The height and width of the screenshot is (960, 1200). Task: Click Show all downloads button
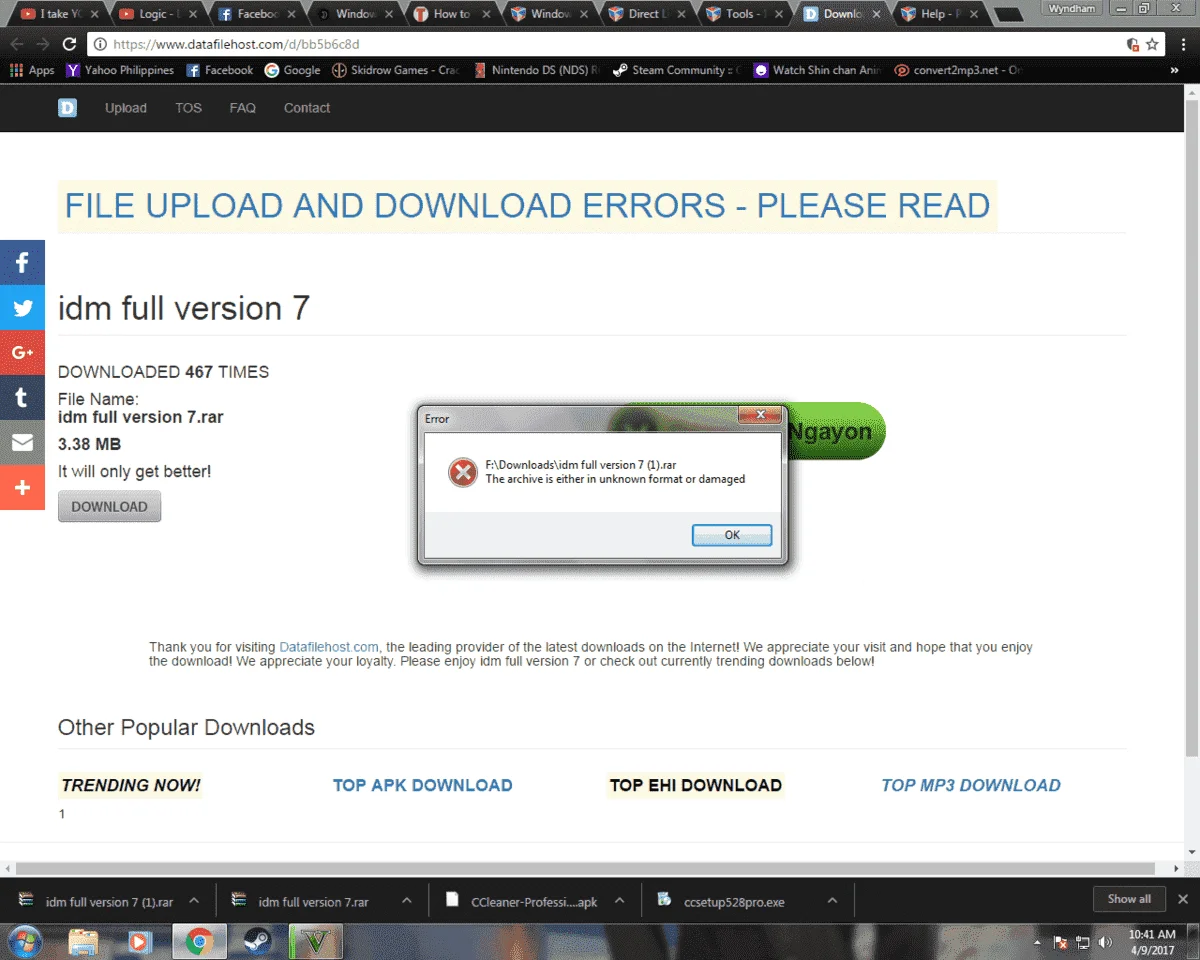(1129, 899)
